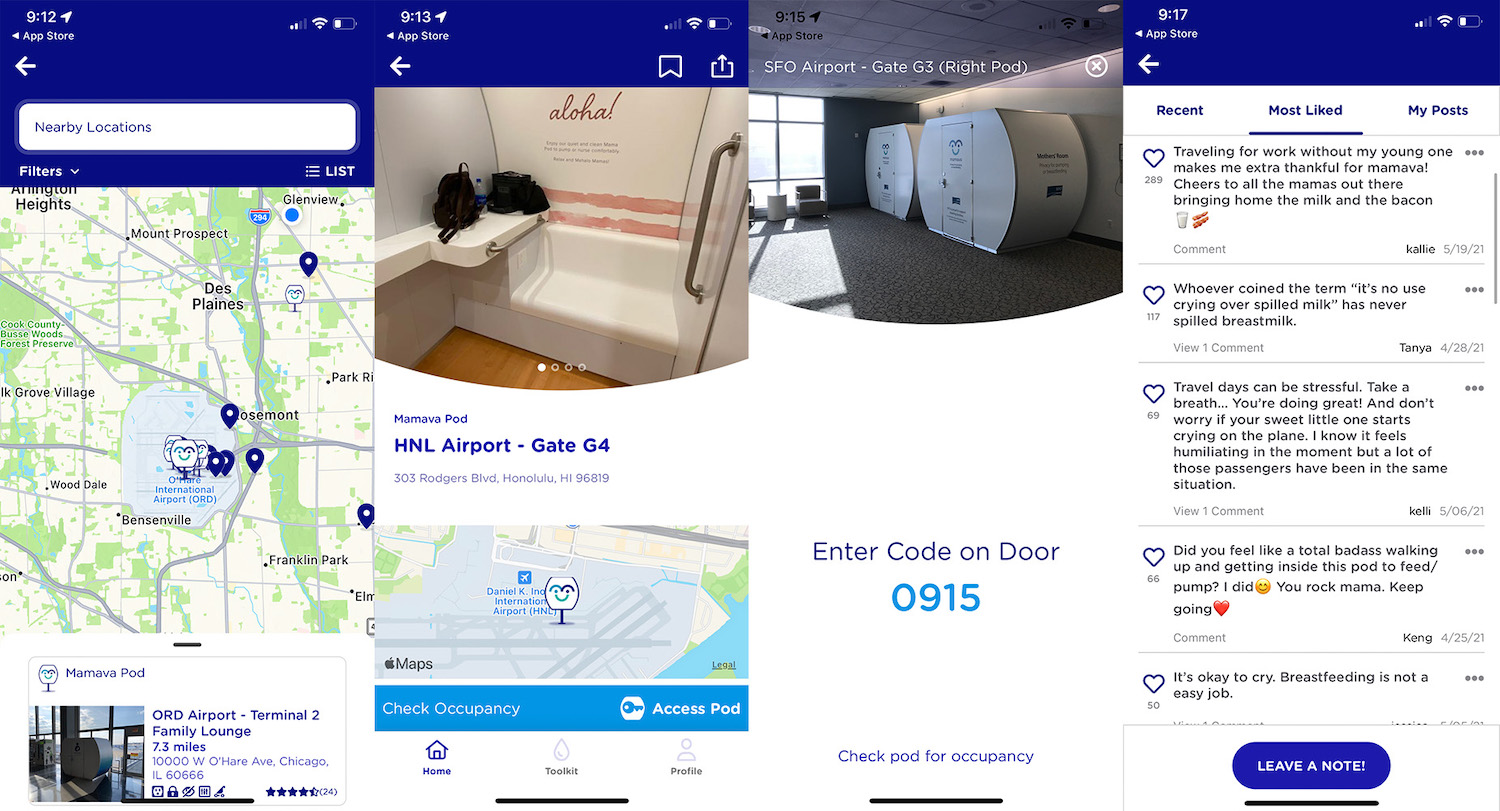Like Tanya's spilled breastmilk note
The width and height of the screenshot is (1500, 811).
[1154, 295]
